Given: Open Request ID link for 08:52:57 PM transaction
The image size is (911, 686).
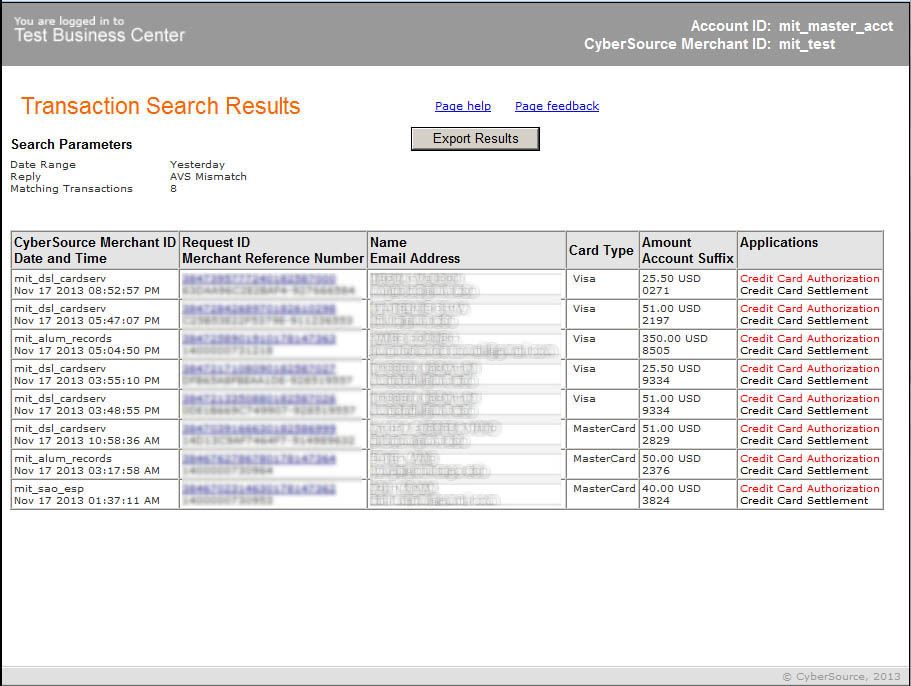Looking at the screenshot, I should point(259,279).
